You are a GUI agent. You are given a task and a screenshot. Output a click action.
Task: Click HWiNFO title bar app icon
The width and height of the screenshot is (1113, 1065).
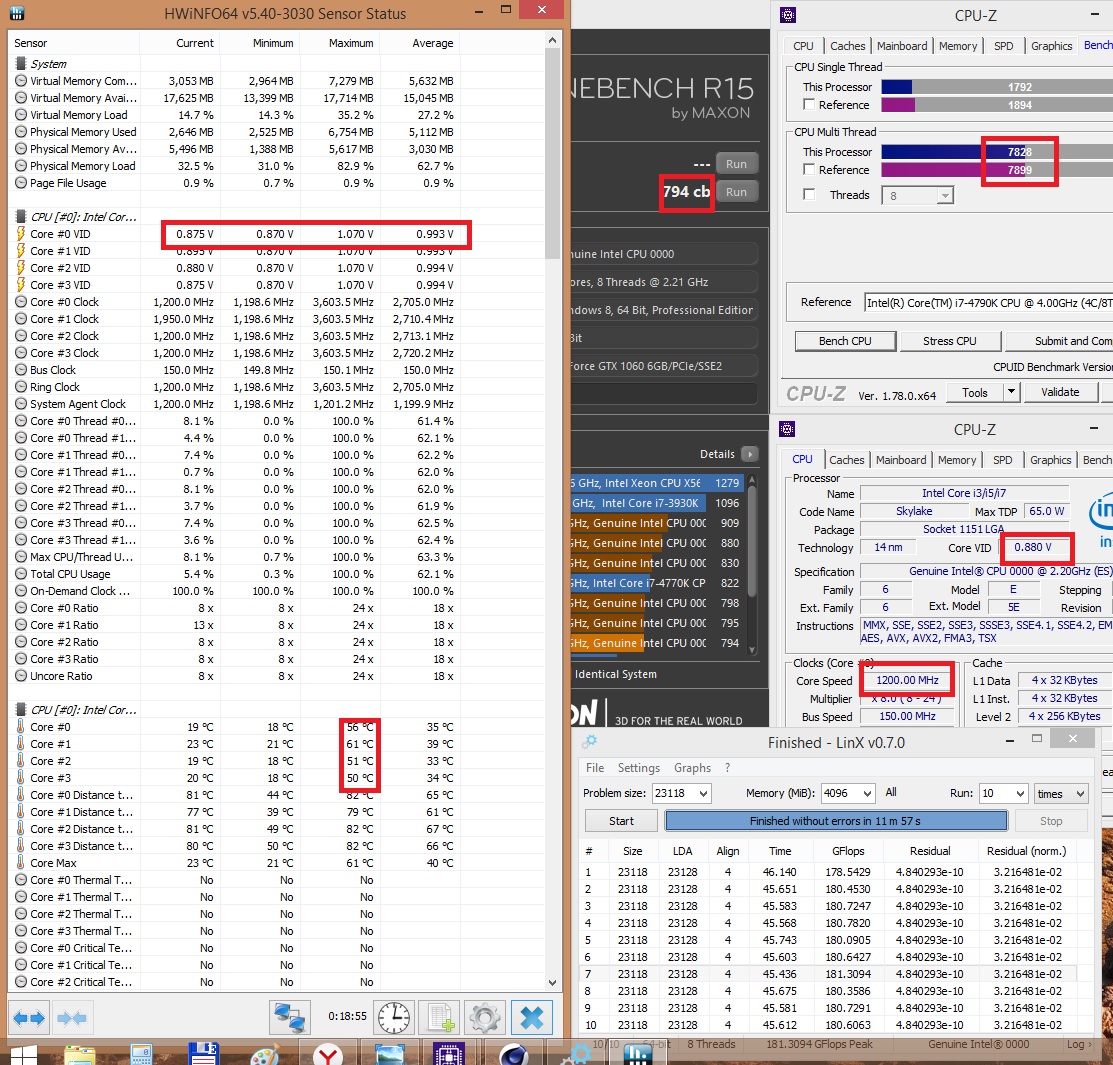pyautogui.click(x=16, y=13)
